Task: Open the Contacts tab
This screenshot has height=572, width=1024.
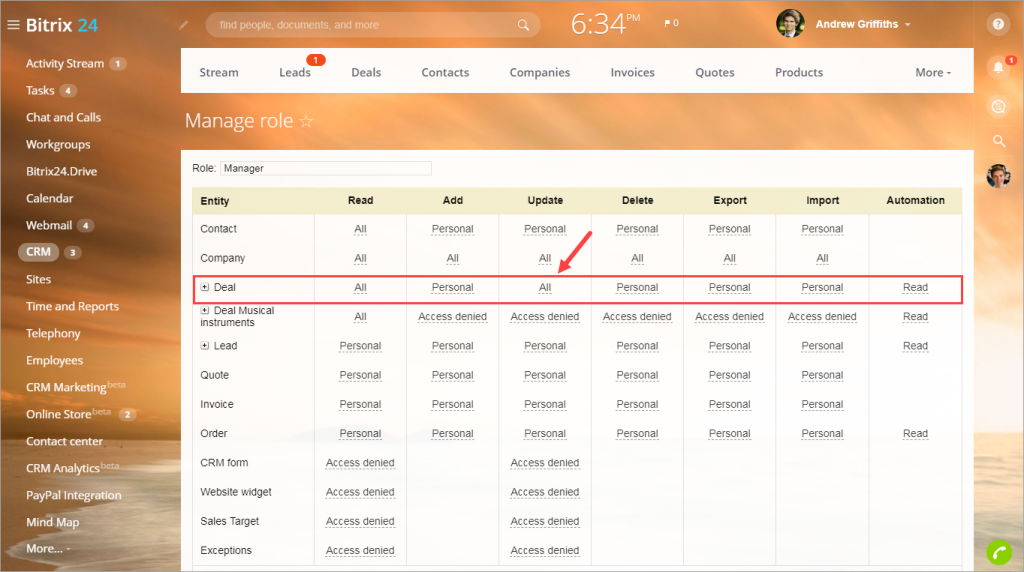Action: point(445,72)
